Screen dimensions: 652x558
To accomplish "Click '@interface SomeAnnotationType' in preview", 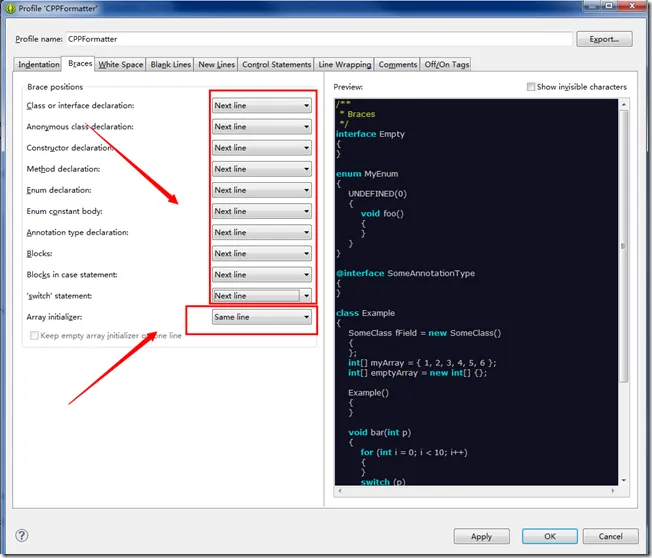I will (x=405, y=273).
